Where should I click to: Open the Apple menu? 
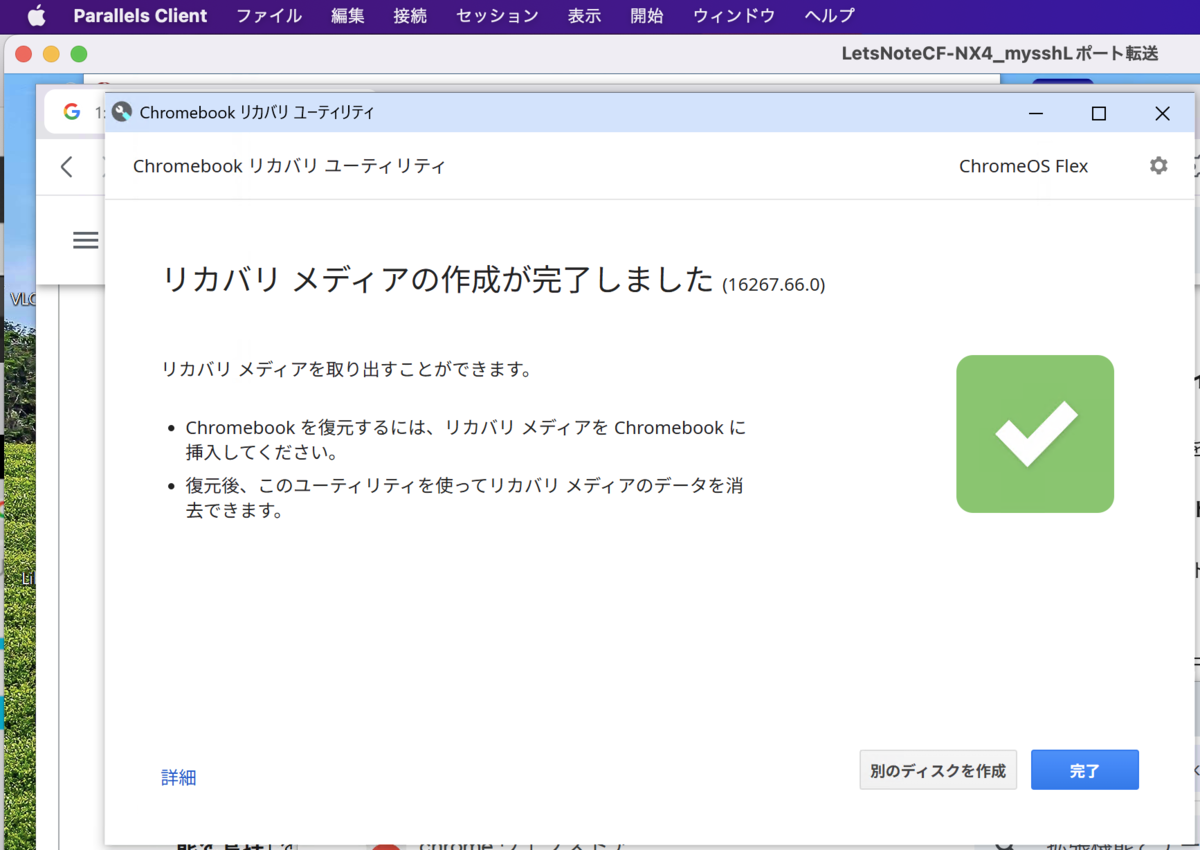36,16
